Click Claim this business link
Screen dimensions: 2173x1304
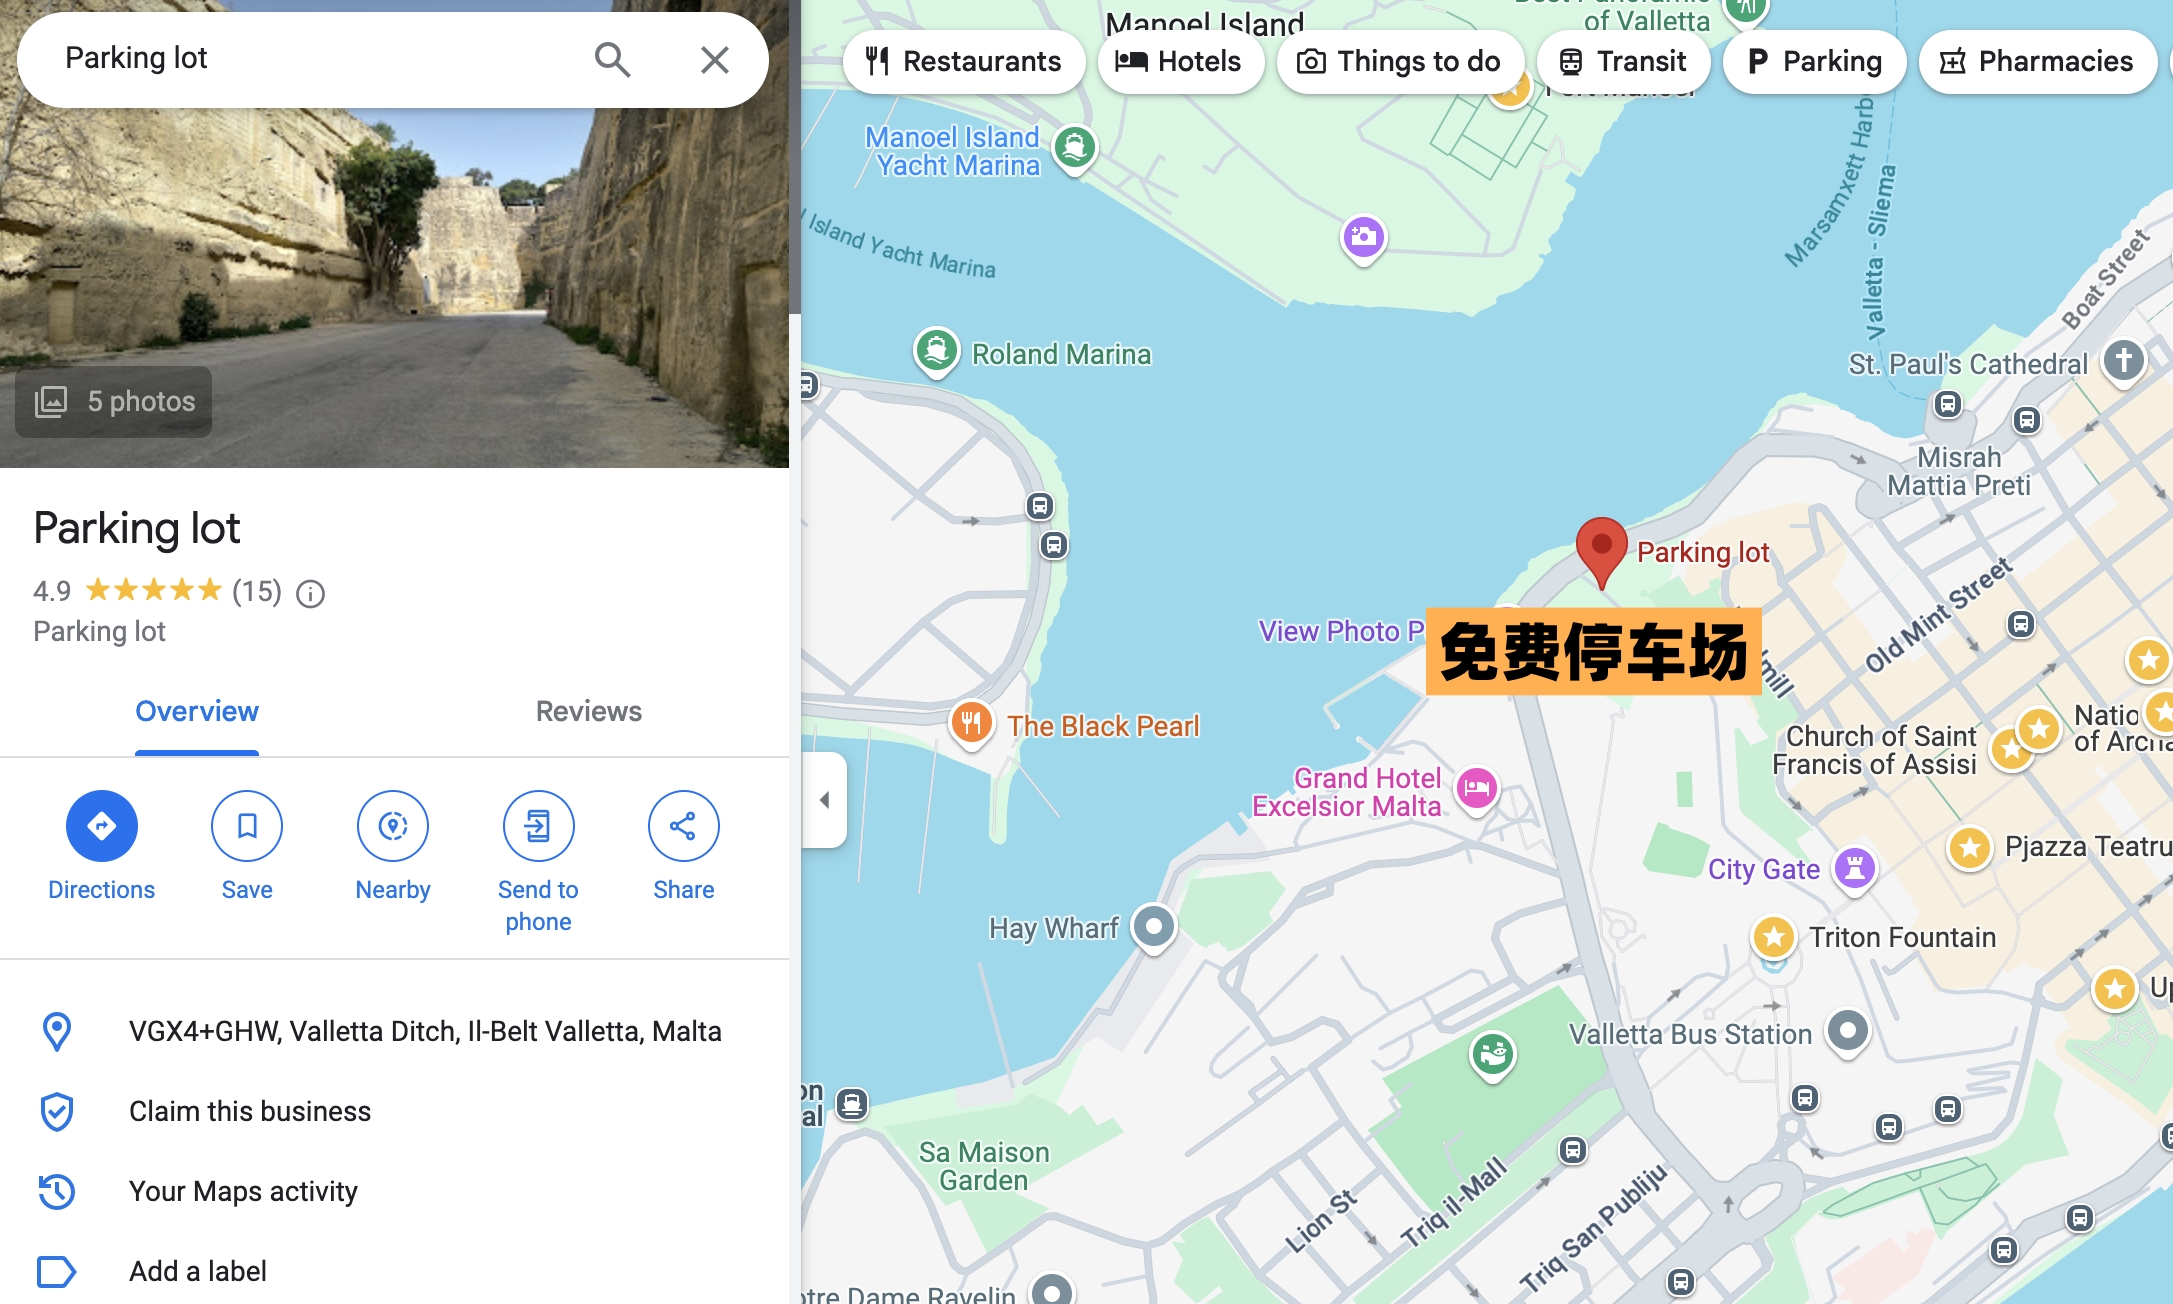(x=250, y=1111)
